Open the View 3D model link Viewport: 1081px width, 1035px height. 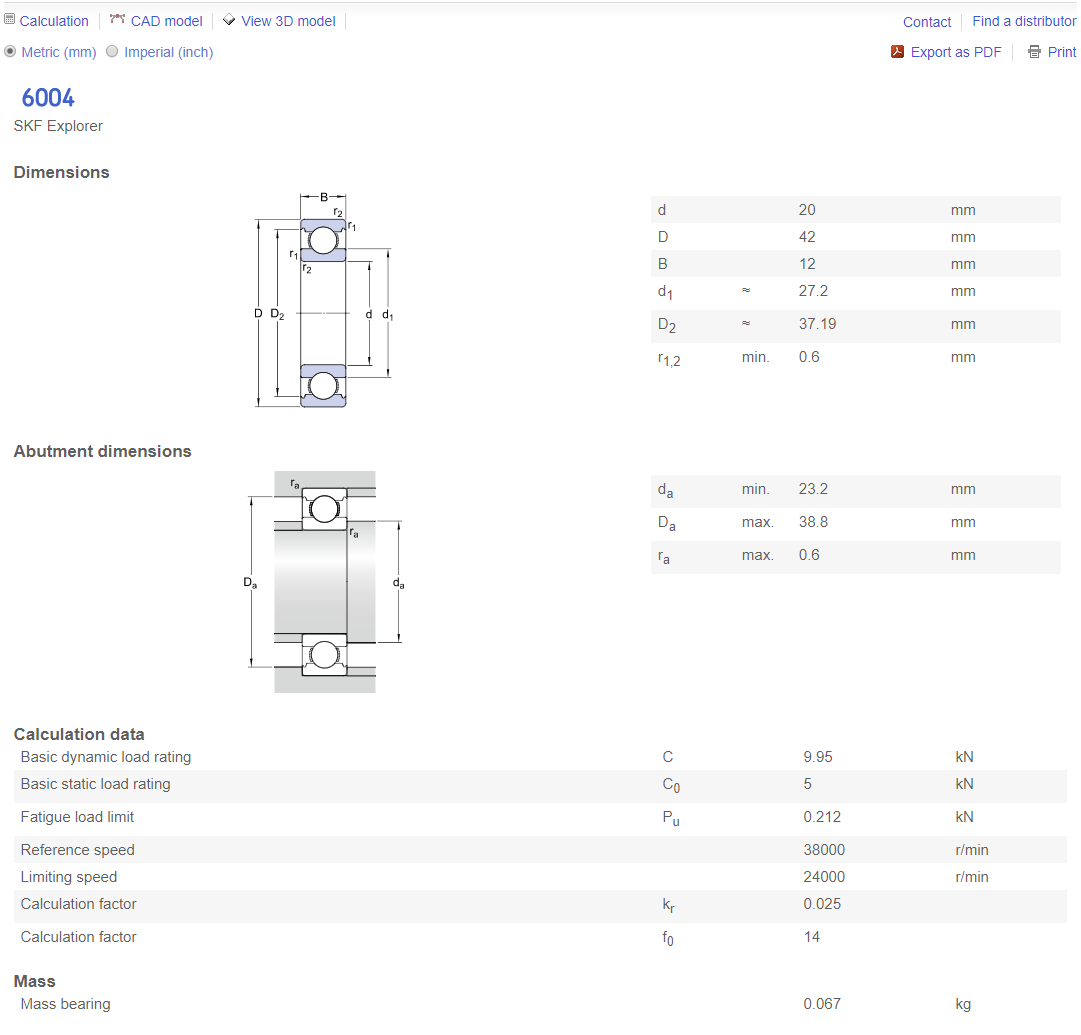[x=288, y=21]
